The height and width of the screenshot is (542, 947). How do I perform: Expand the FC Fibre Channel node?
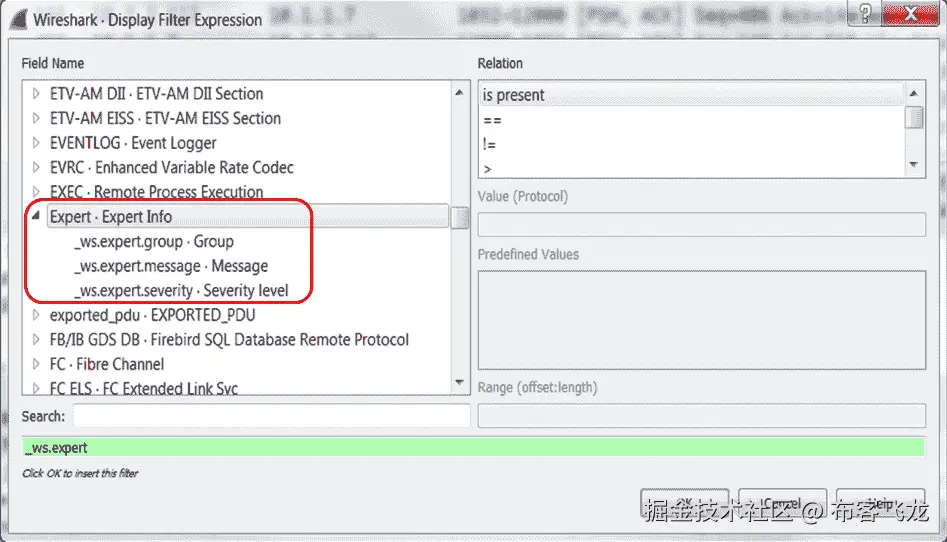[36, 364]
